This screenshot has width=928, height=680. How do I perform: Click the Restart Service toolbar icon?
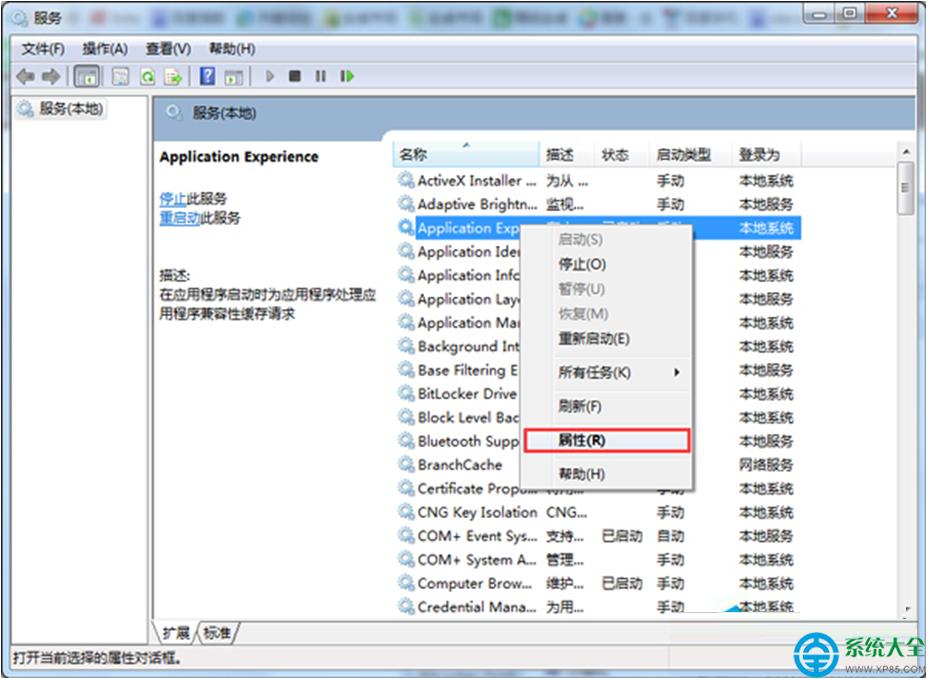pyautogui.click(x=347, y=76)
